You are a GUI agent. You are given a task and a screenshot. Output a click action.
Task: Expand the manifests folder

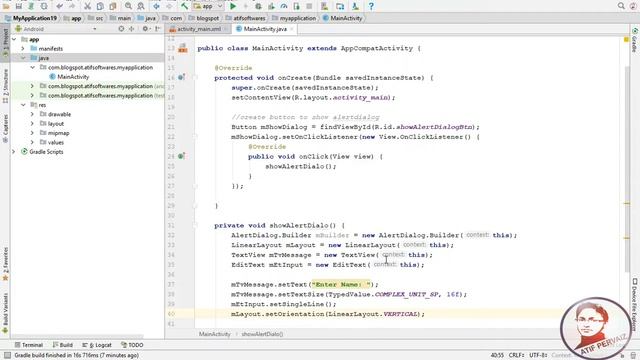(23, 49)
